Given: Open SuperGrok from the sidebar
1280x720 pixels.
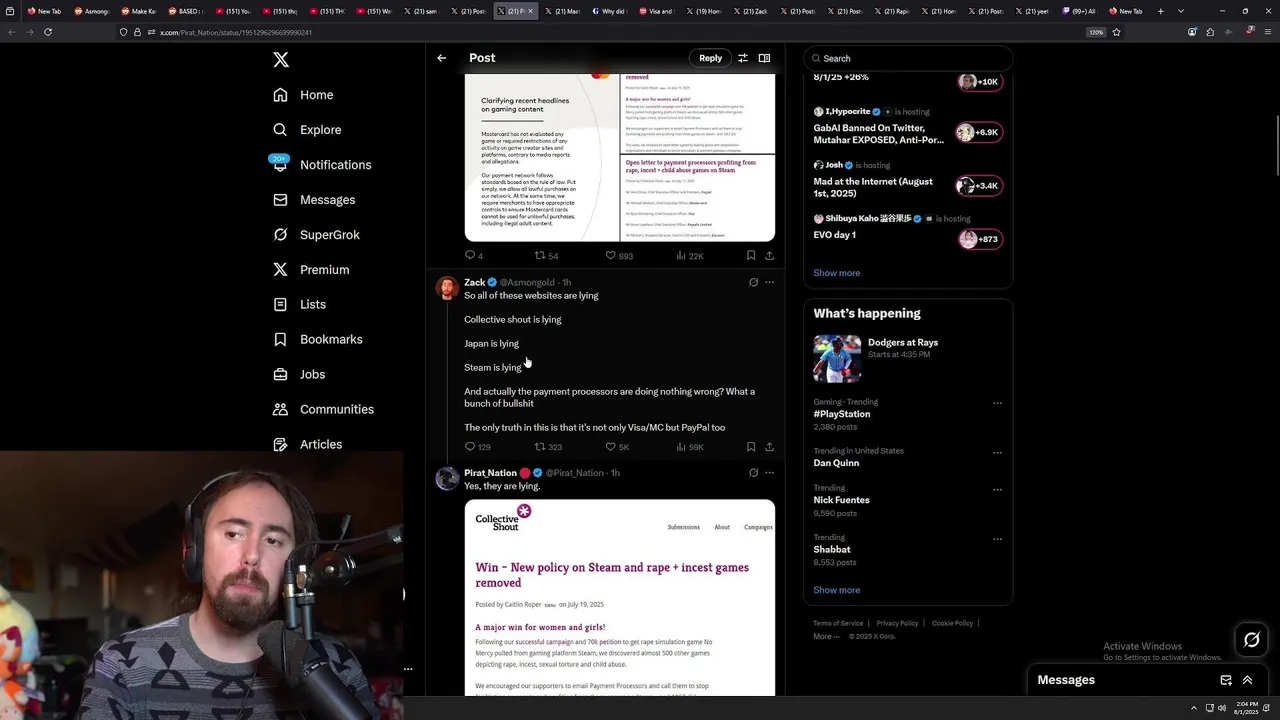Looking at the screenshot, I should tap(316, 235).
